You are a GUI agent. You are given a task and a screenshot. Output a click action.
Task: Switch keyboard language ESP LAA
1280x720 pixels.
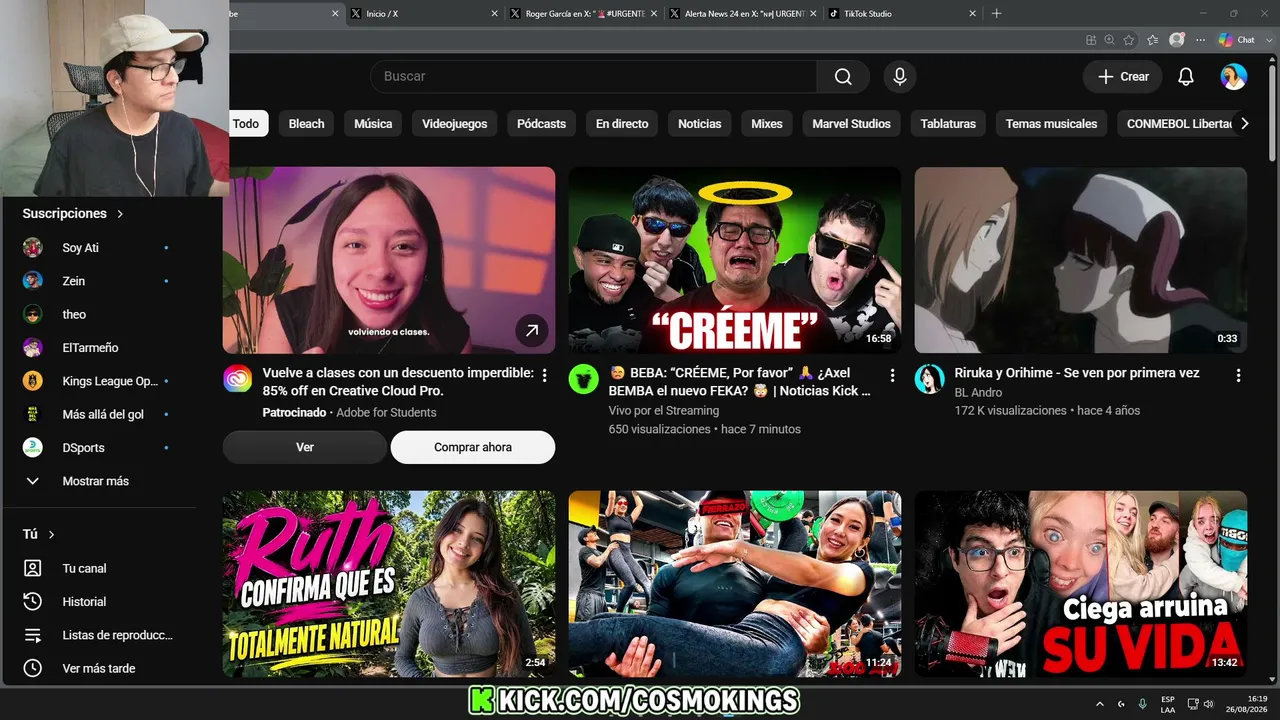pos(1168,704)
